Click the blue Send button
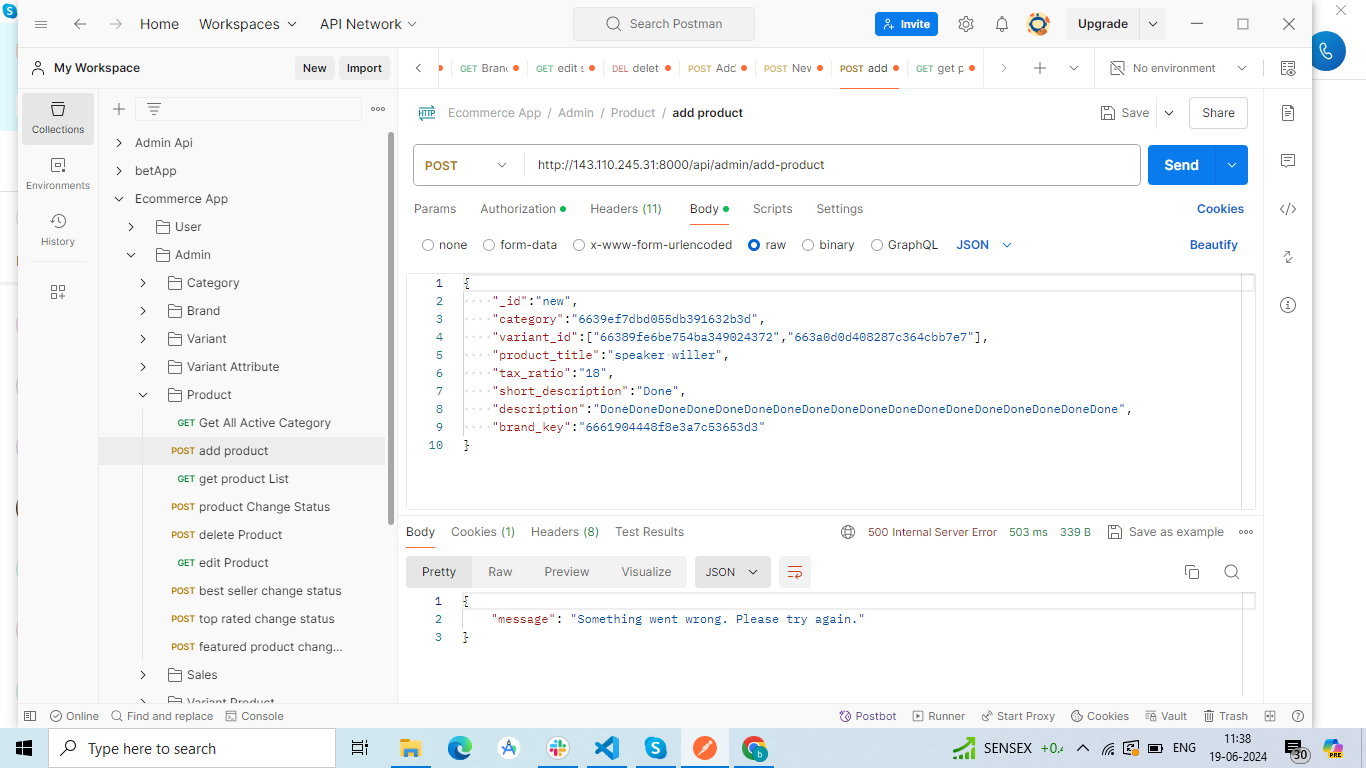Screen dimensions: 1366x768 1180,165
